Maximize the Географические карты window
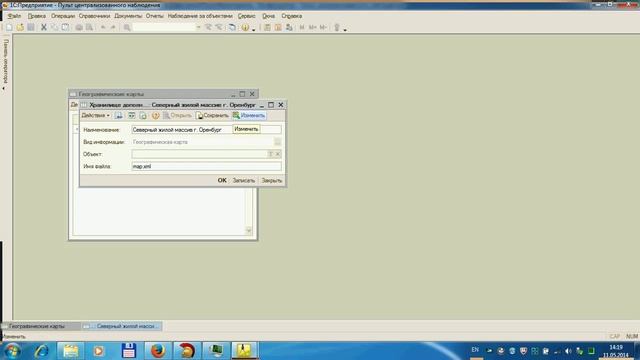Viewport: 640px width, 360px height. [x=242, y=94]
